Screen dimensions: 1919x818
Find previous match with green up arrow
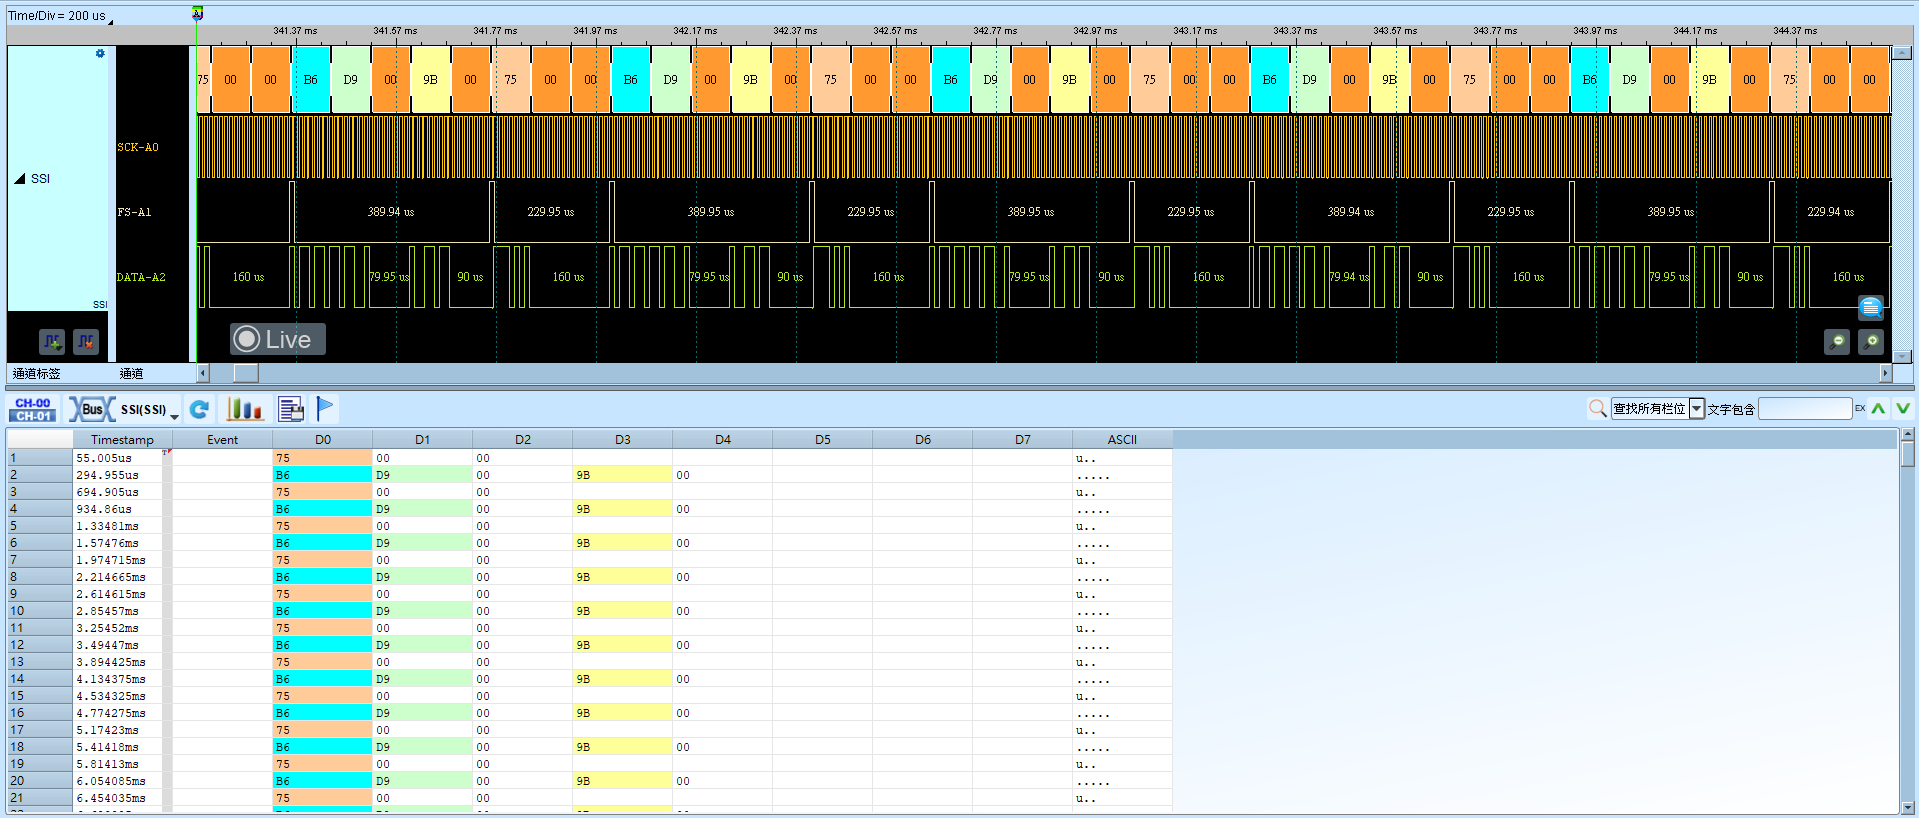point(1878,408)
